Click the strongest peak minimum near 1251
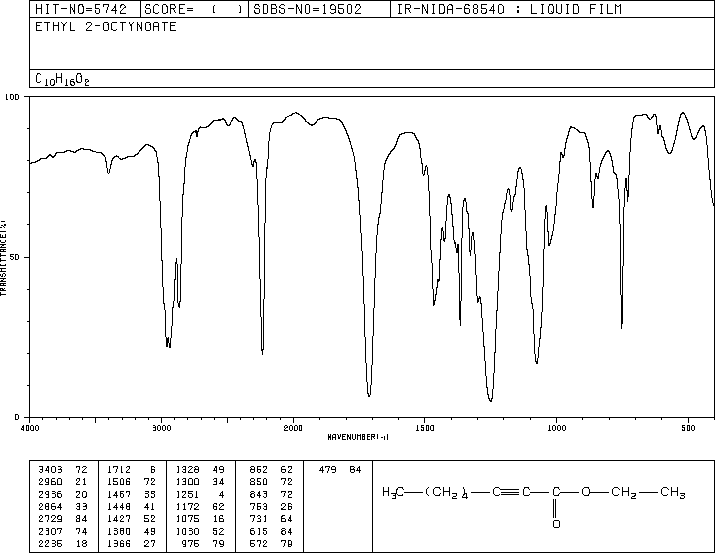This screenshot has height=553, width=715. tap(491, 400)
